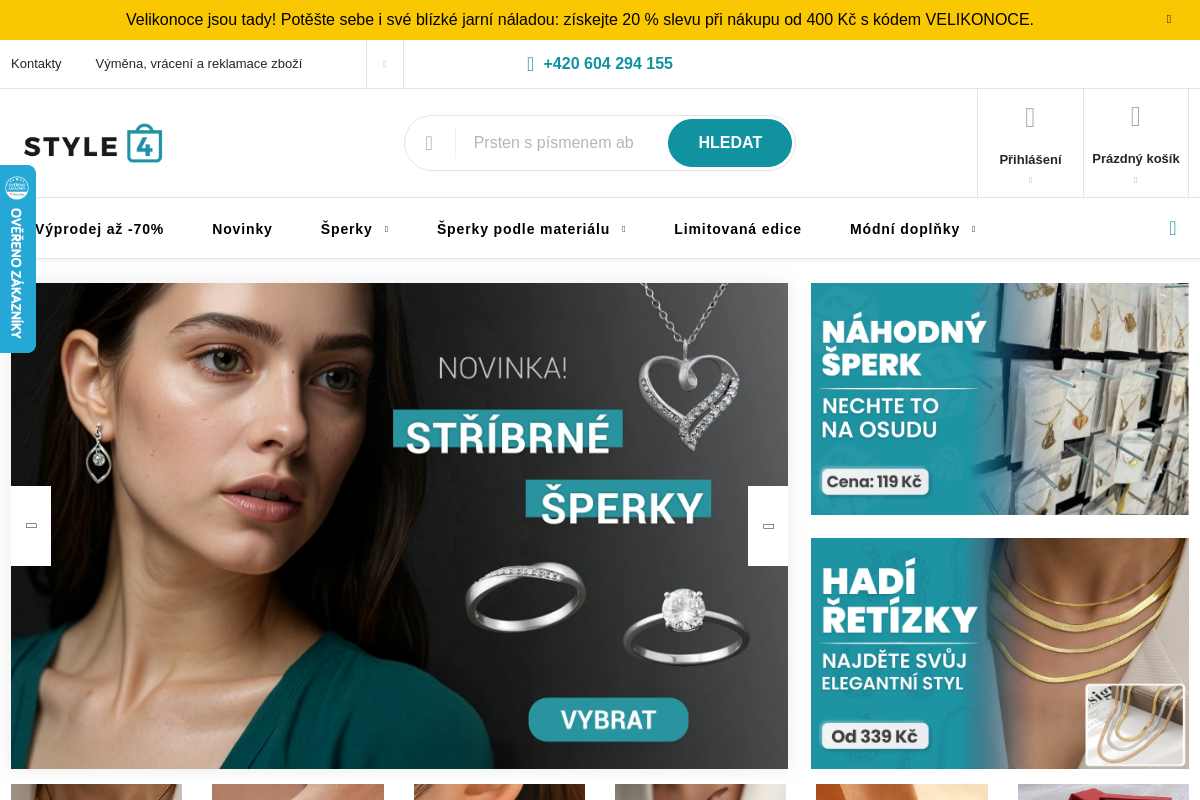Open the Hadí řetízky banner
1200x800 pixels.
tap(1000, 653)
